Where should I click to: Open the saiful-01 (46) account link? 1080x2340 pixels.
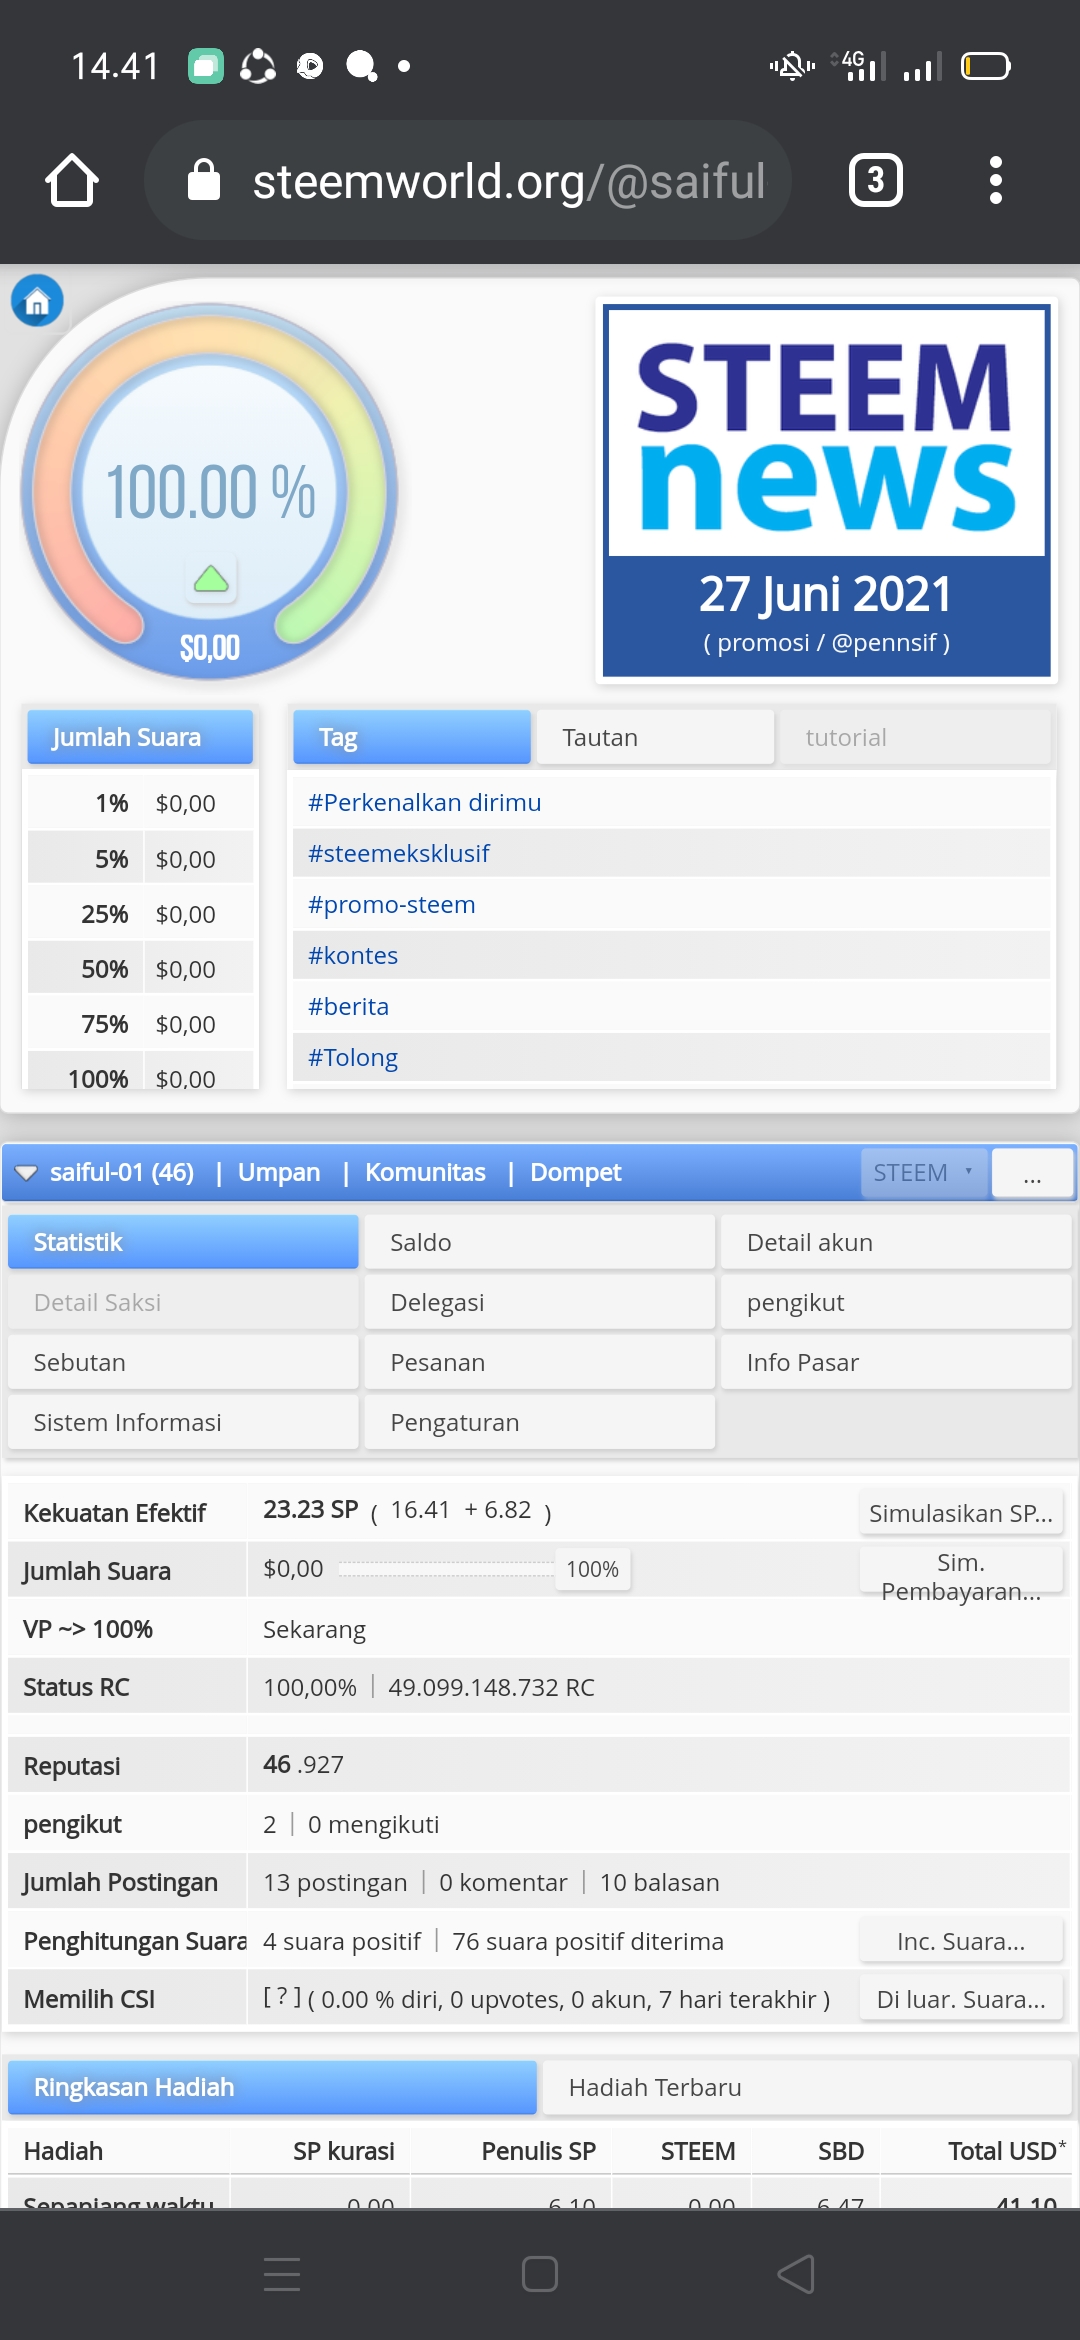(x=122, y=1172)
